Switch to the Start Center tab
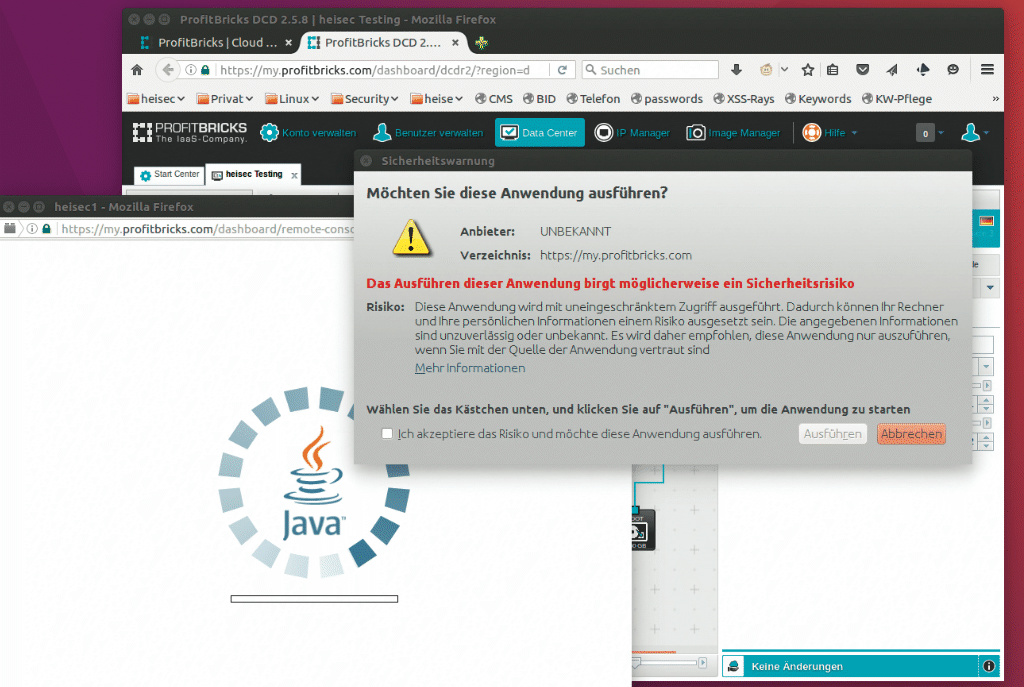Viewport: 1024px width, 687px height. (169, 175)
